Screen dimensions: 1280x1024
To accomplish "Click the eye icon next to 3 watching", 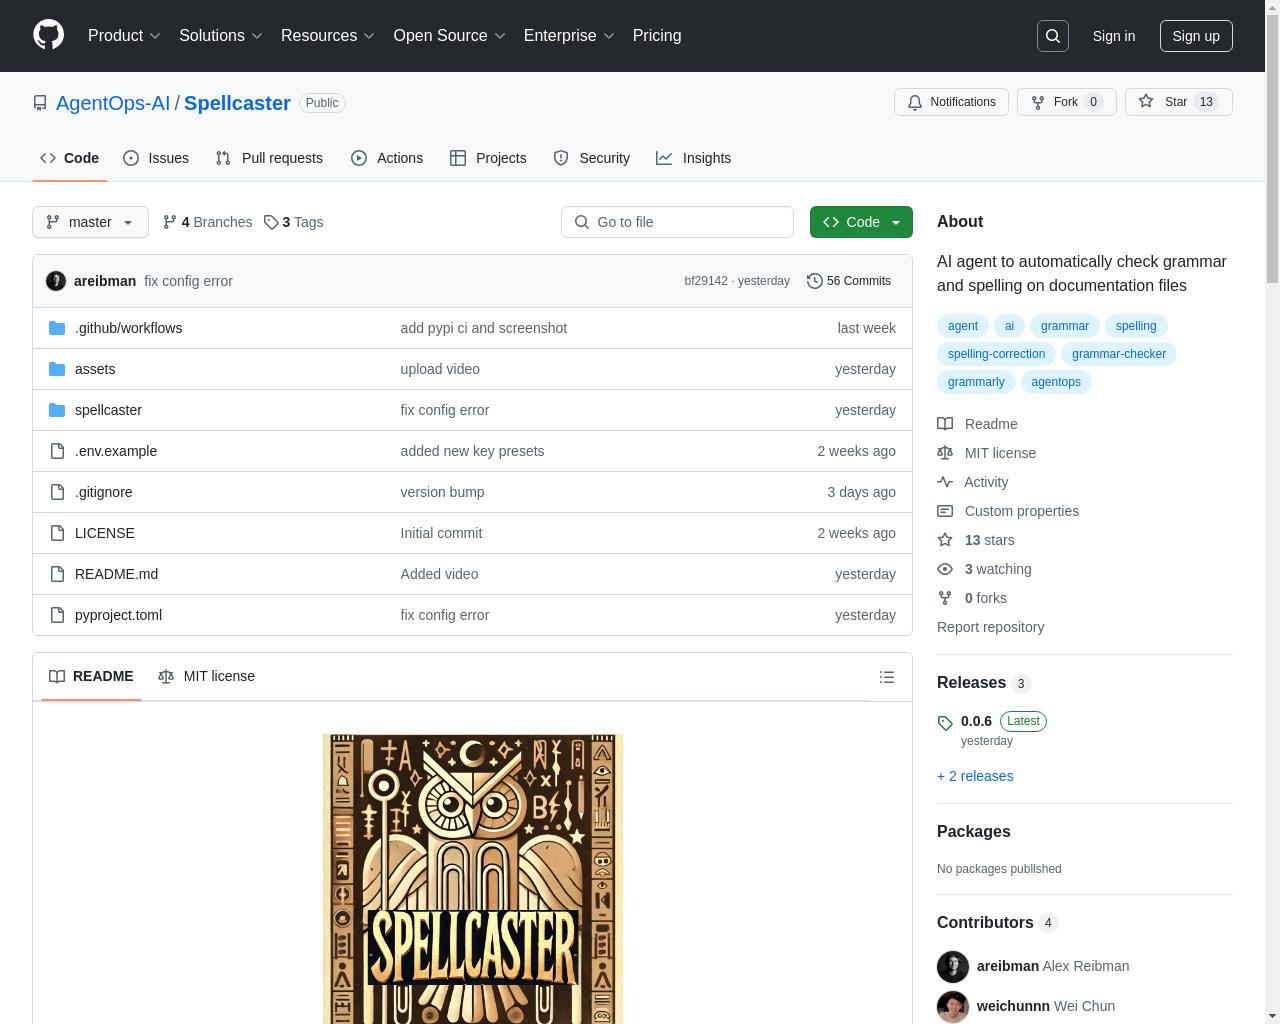I will pyautogui.click(x=945, y=569).
